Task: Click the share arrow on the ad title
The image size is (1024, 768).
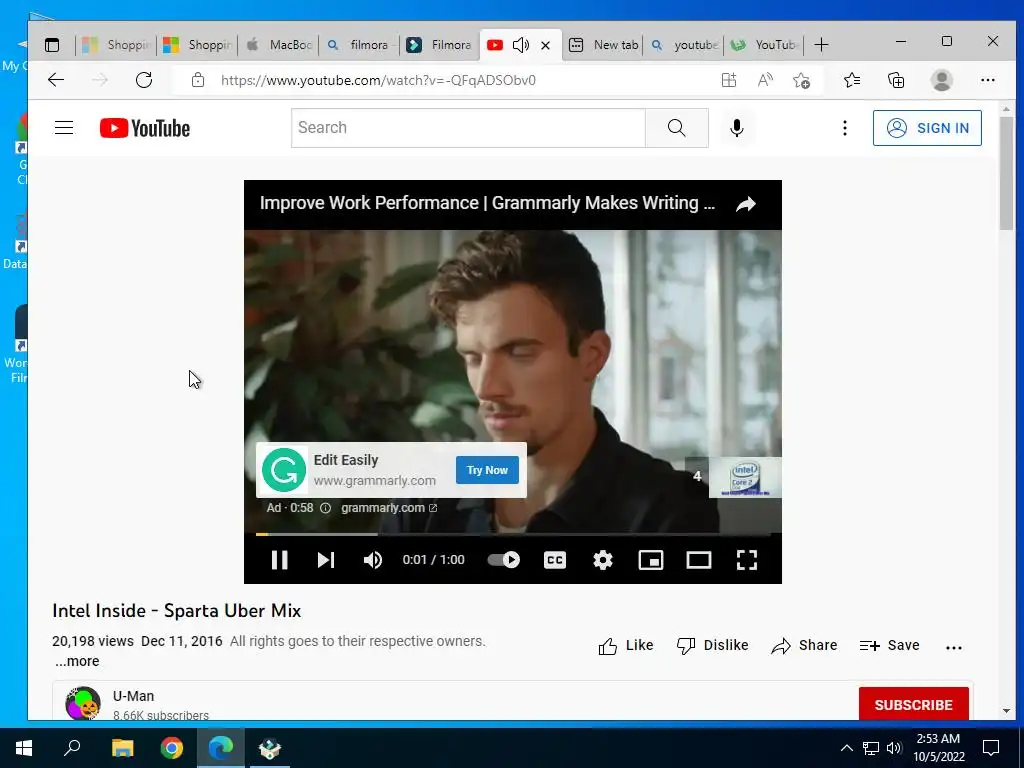Action: (x=746, y=204)
